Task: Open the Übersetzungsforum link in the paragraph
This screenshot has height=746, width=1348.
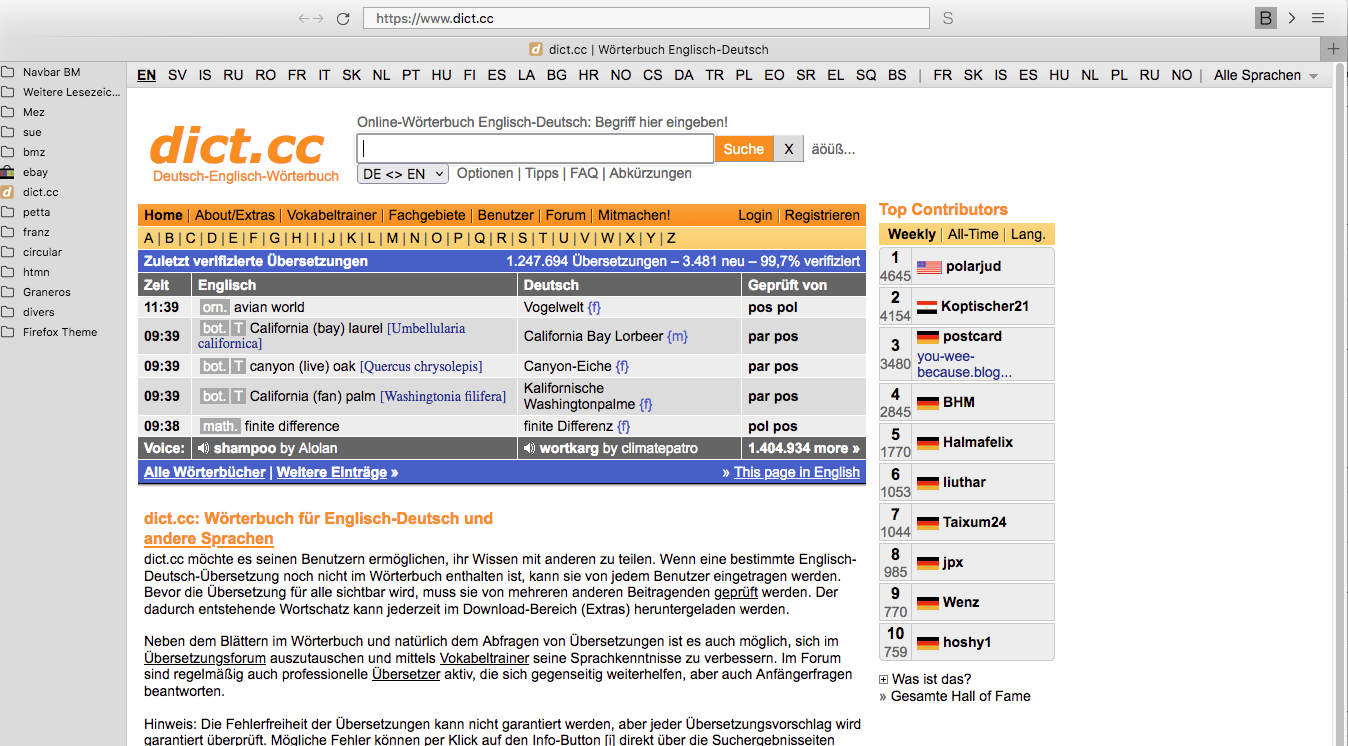Action: tap(205, 658)
